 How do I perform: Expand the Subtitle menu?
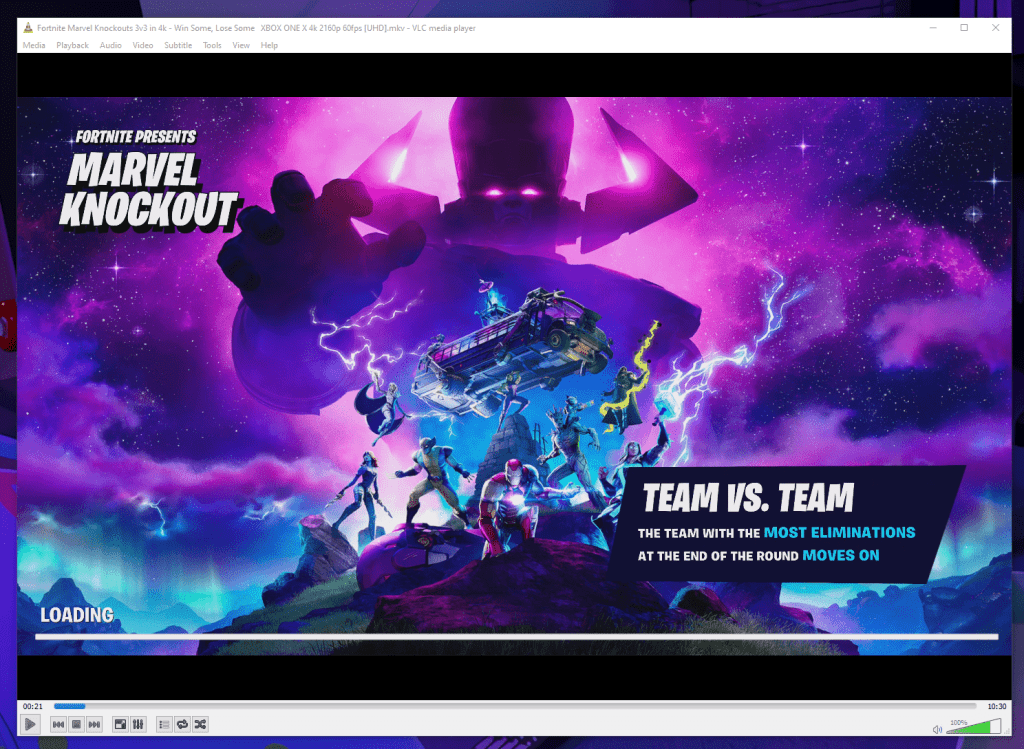click(x=178, y=45)
